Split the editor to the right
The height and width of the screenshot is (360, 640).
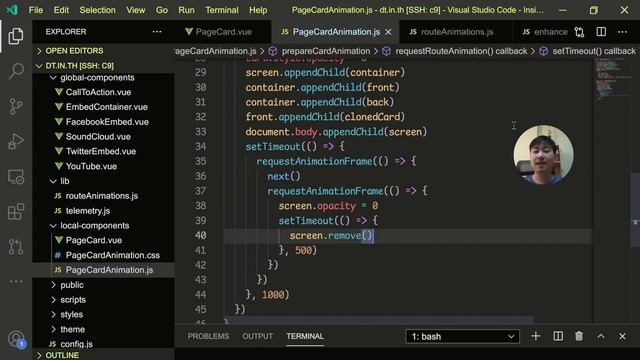tap(601, 32)
